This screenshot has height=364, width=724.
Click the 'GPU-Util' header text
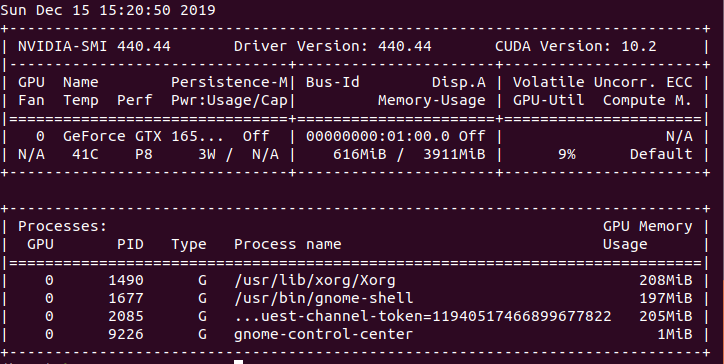(549, 100)
